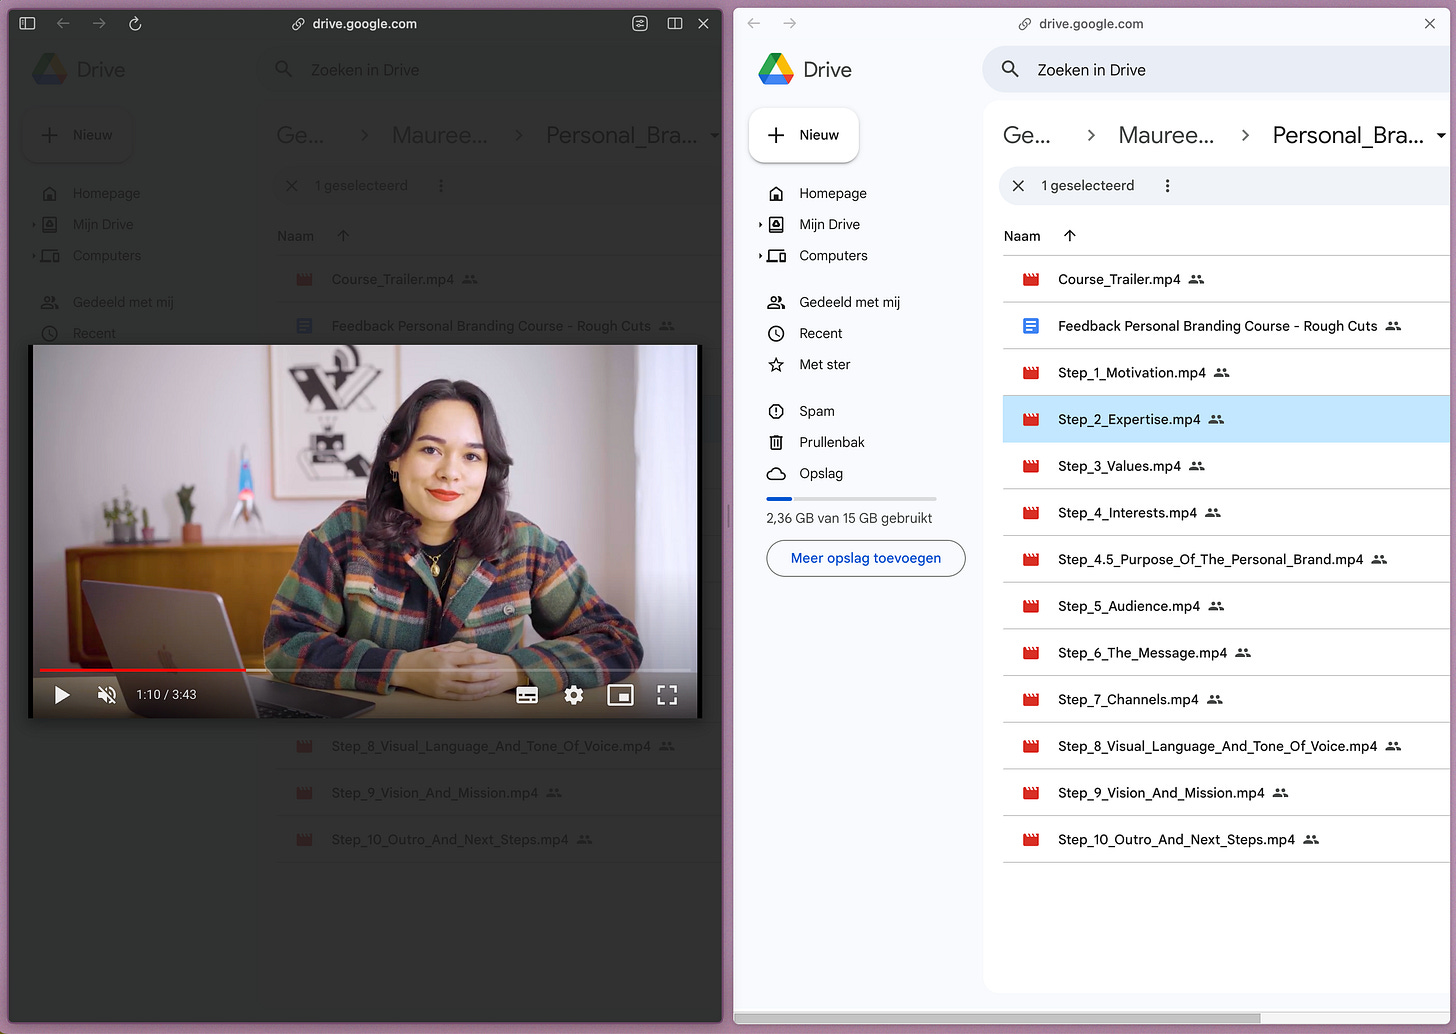
Task: Select Step_8_Visual_Language_And_Tone_Of_Voice.mp4 in right window
Action: pyautogui.click(x=1226, y=746)
